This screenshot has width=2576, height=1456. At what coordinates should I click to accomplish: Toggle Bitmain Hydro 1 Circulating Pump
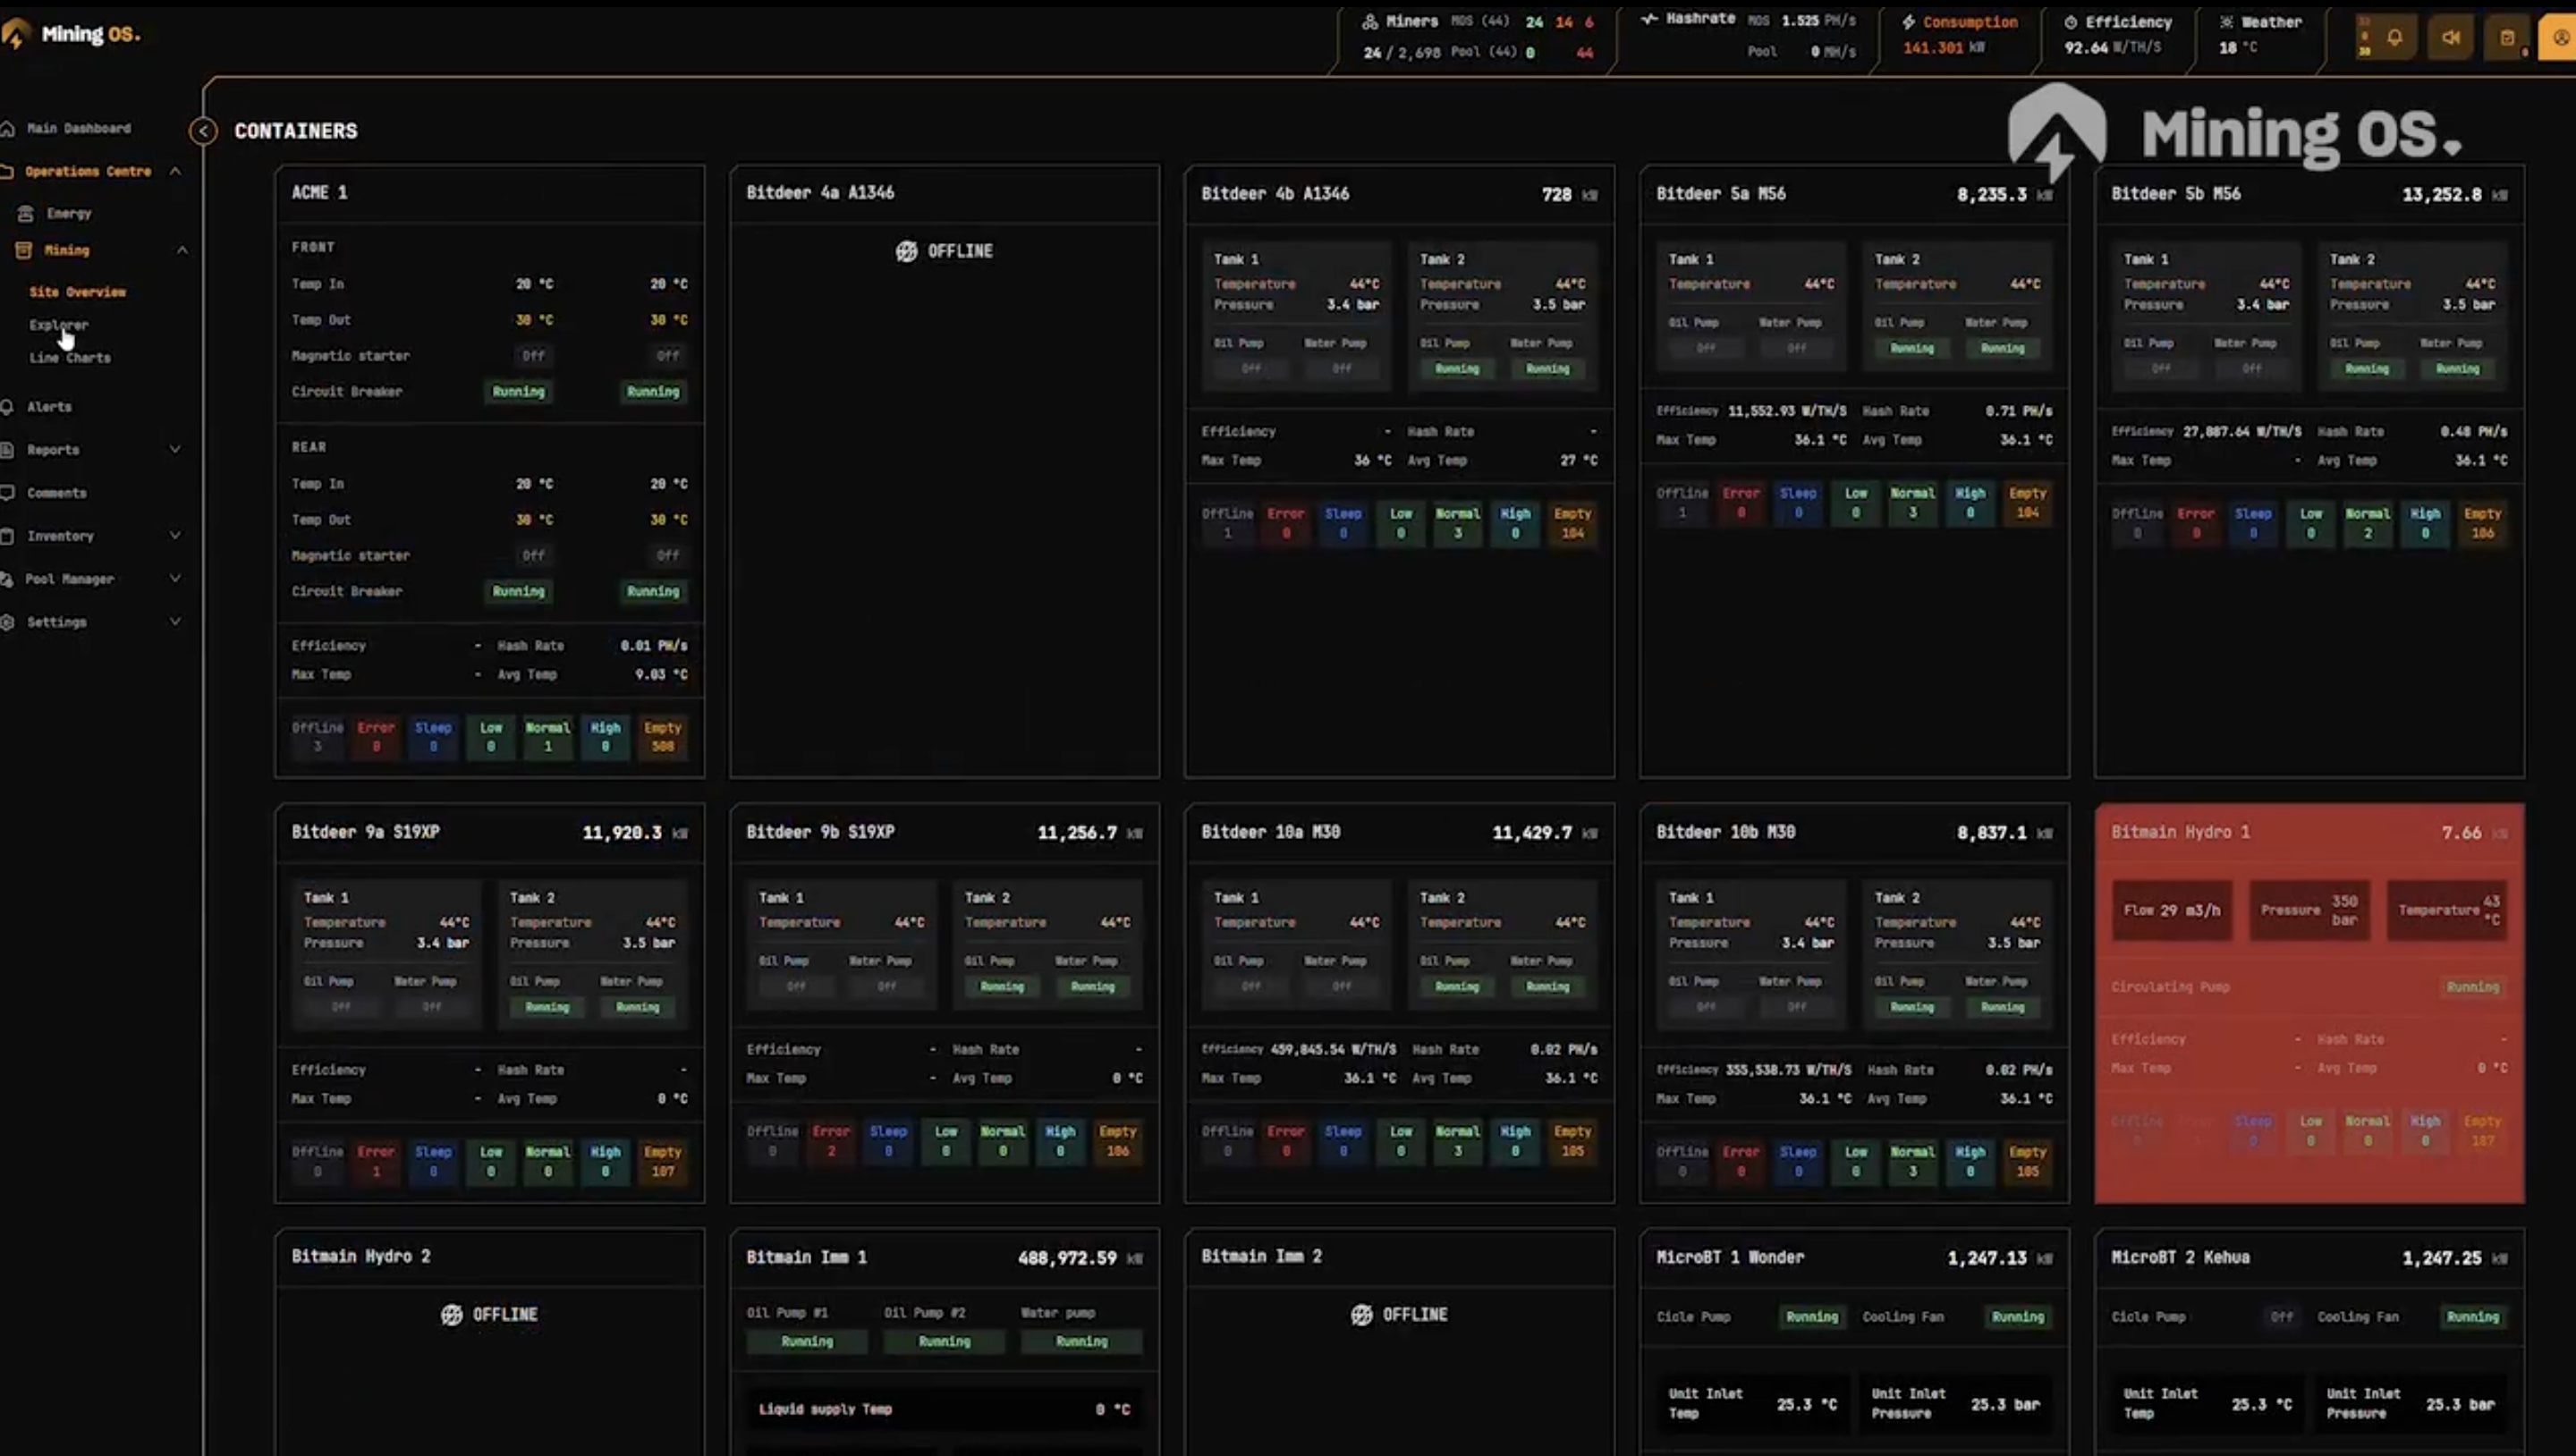[x=2472, y=987]
